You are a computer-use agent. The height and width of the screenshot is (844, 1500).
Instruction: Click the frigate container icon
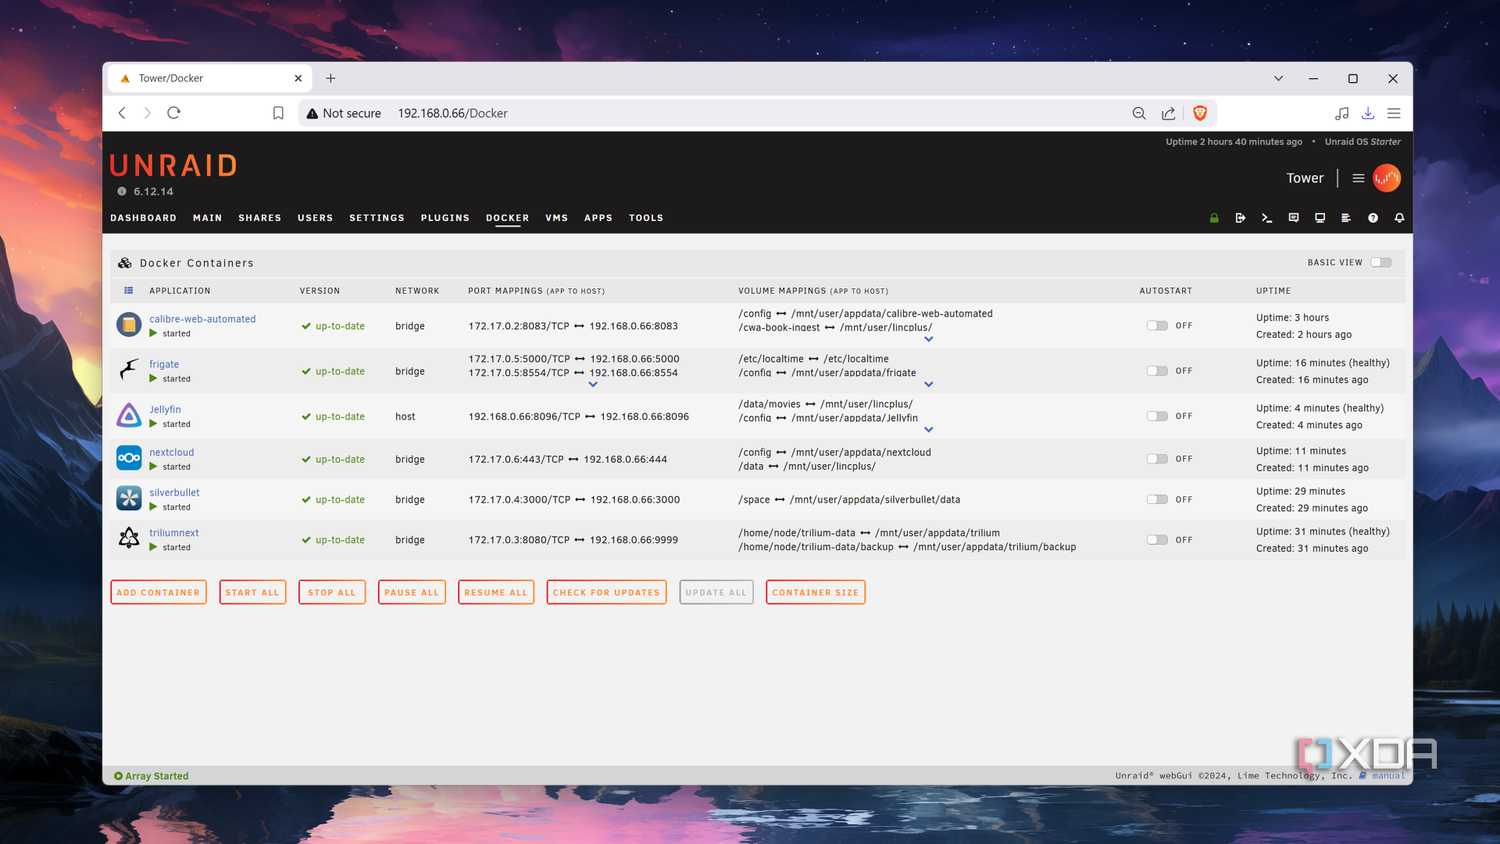pos(129,370)
